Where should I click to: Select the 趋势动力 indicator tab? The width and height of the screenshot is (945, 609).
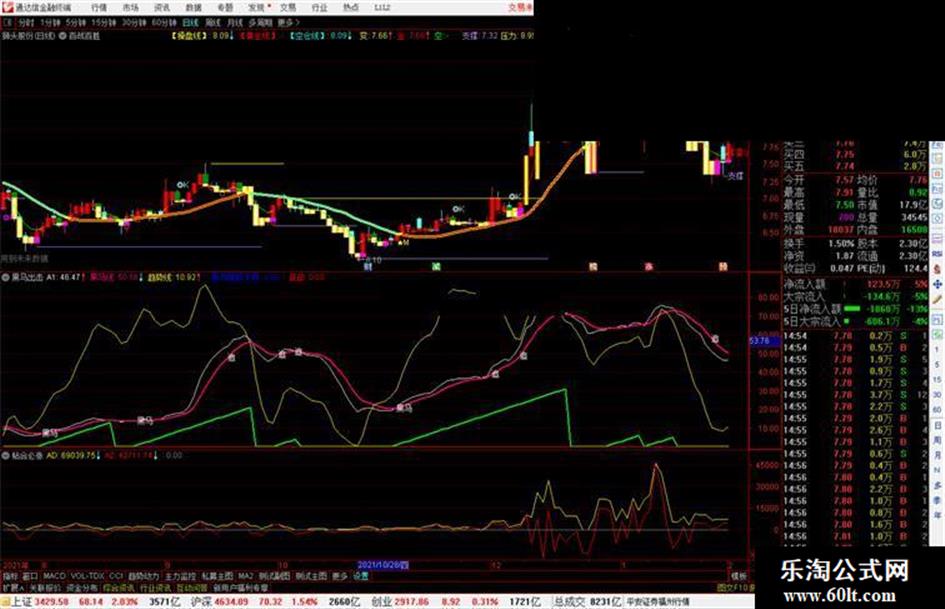coord(143,576)
